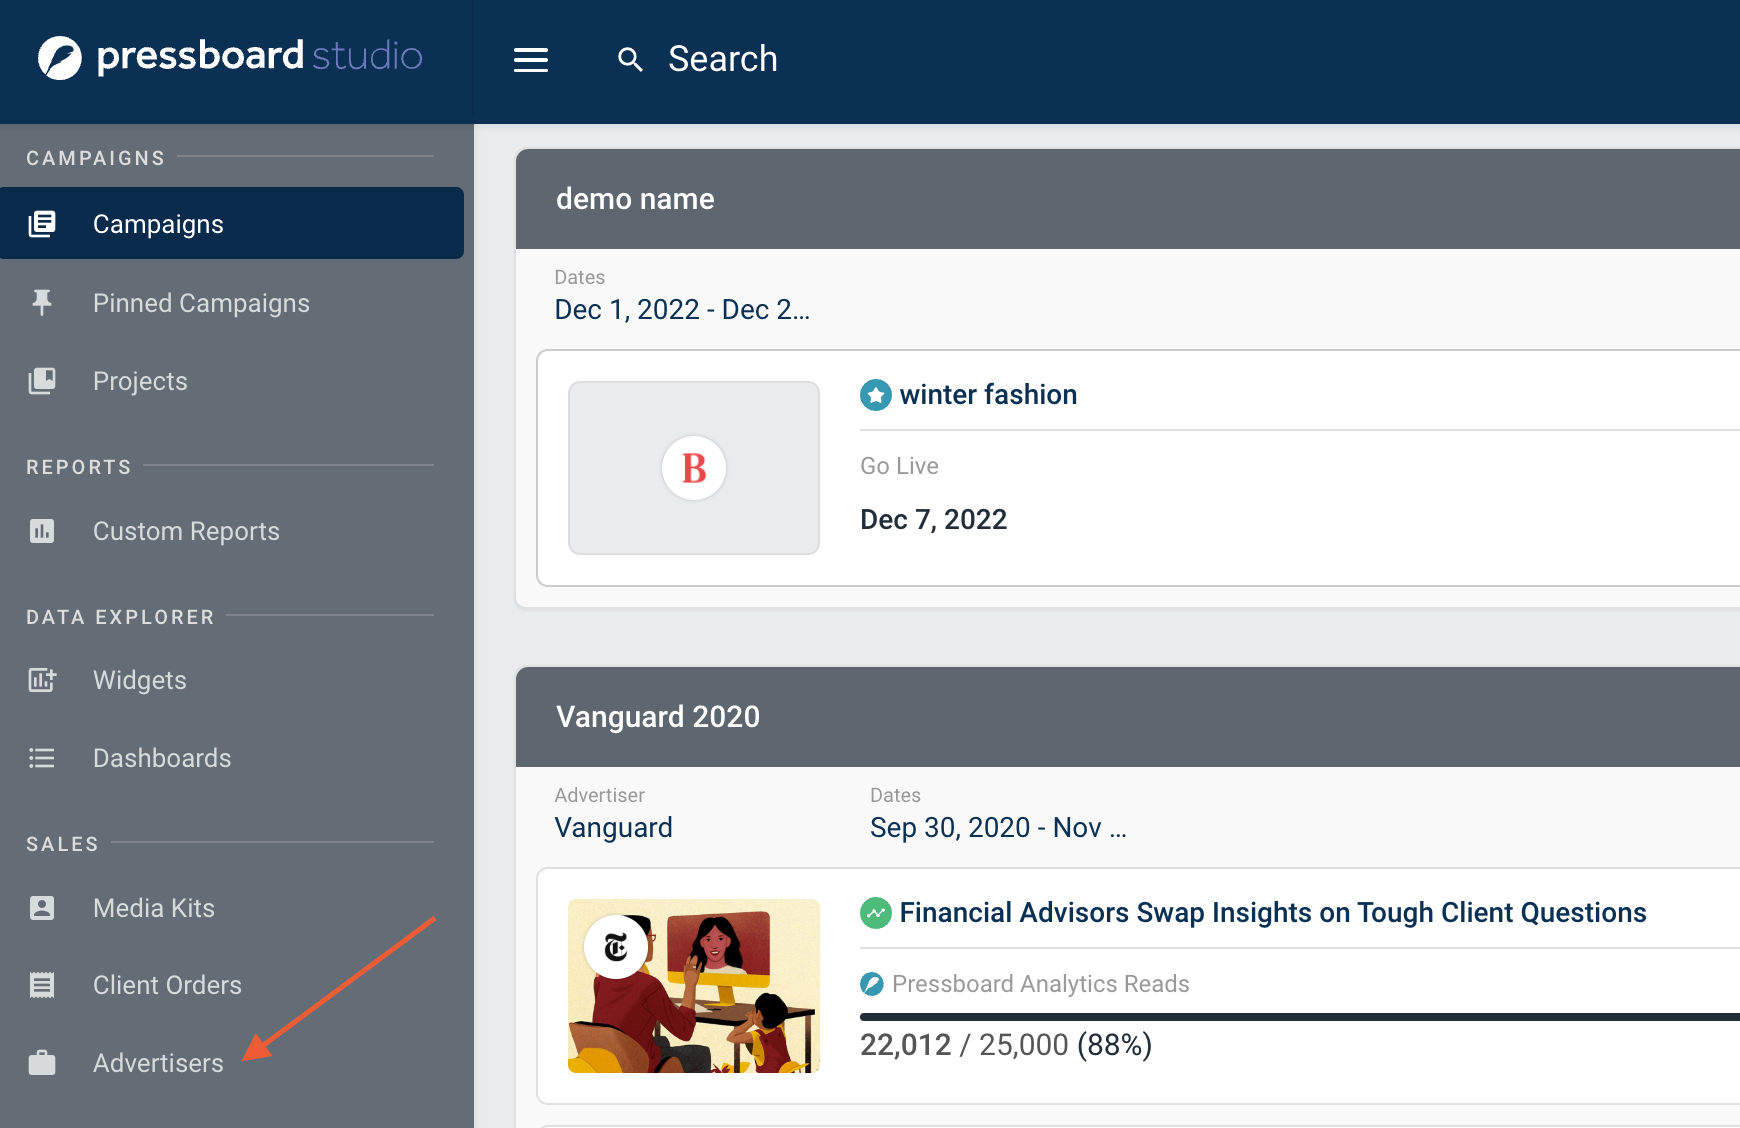
Task: Open the Financial Advisors story thumbnail
Action: (x=694, y=986)
